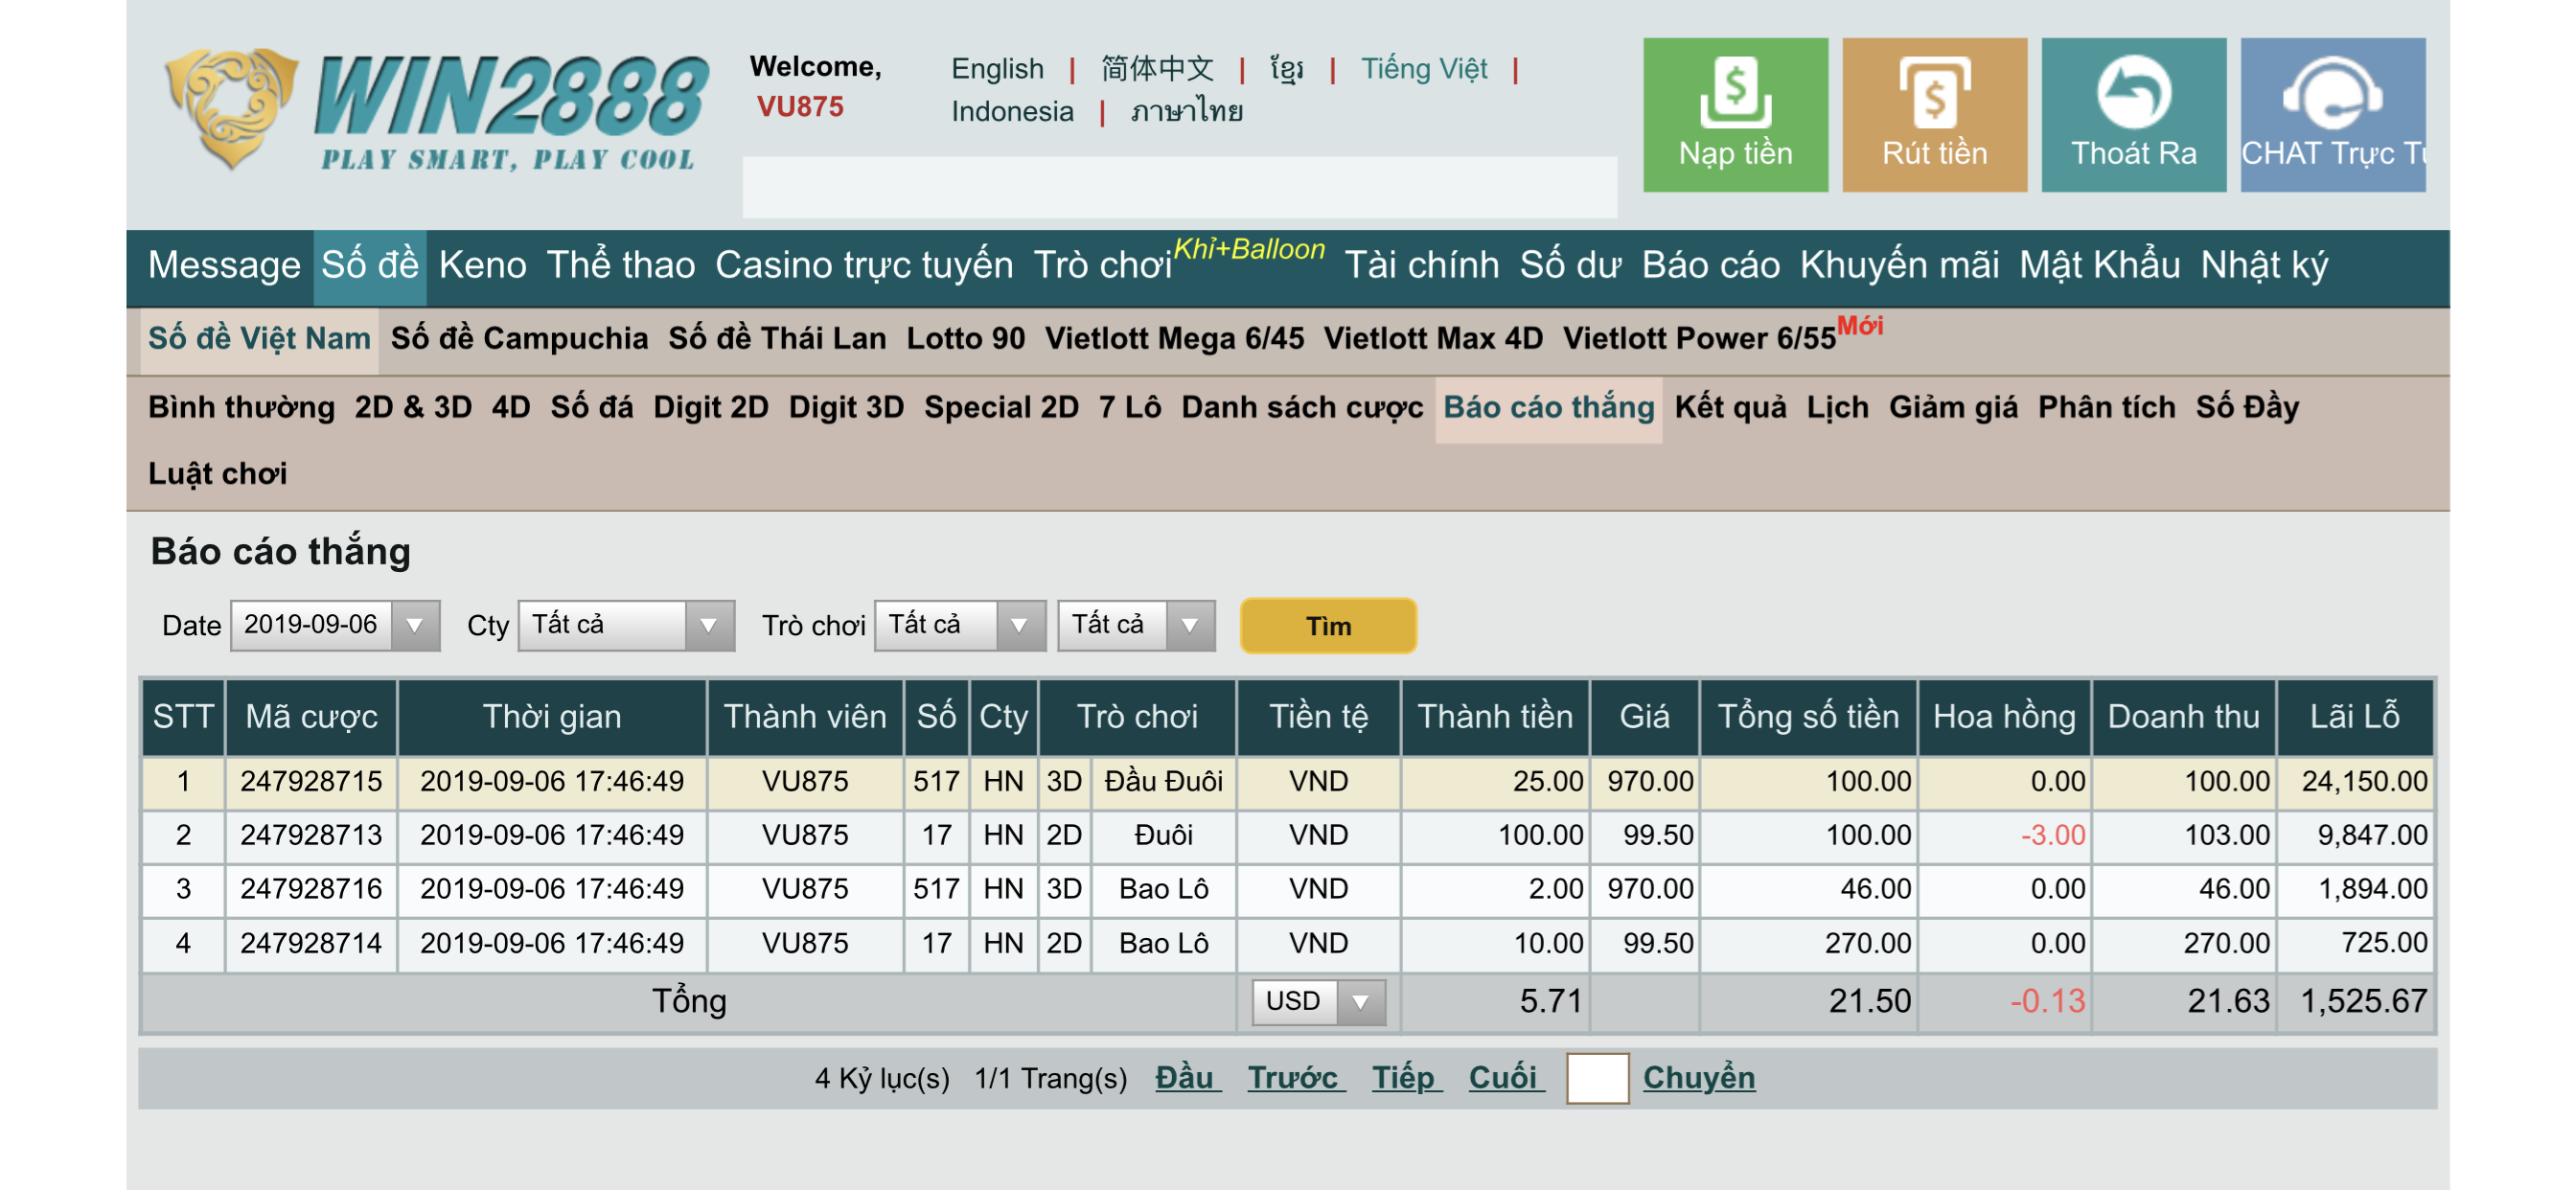Open second Trò chơi dropdown Tất cả
Image resolution: width=2576 pixels, height=1190 pixels.
click(x=1136, y=625)
